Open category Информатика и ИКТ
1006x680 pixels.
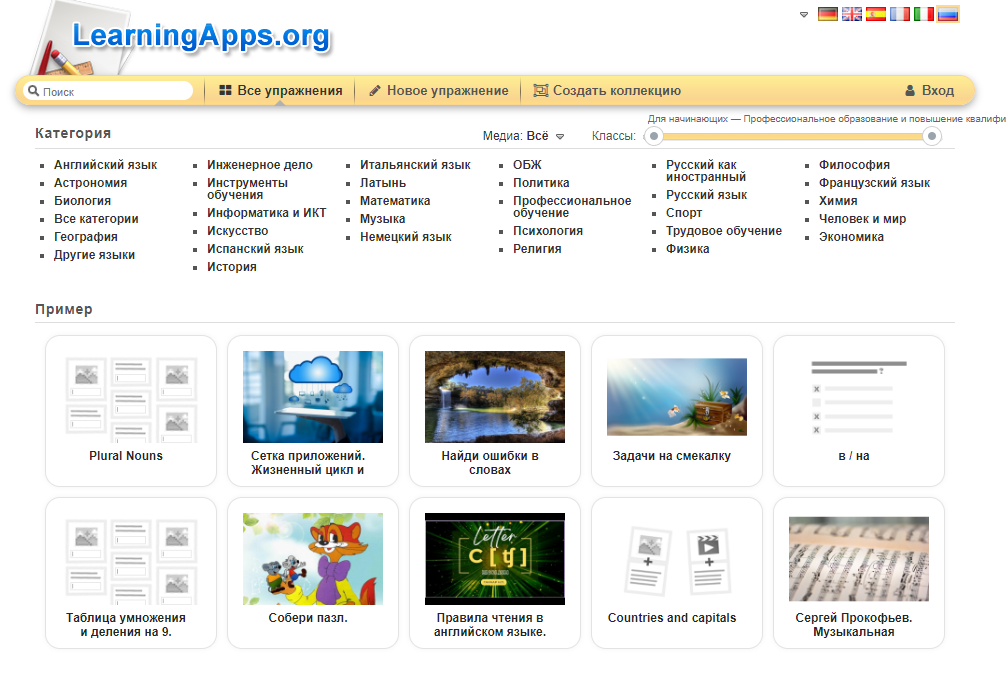click(x=266, y=213)
